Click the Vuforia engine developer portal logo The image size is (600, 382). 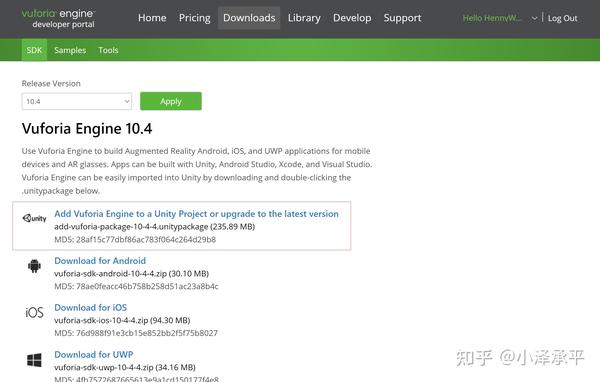(x=58, y=18)
